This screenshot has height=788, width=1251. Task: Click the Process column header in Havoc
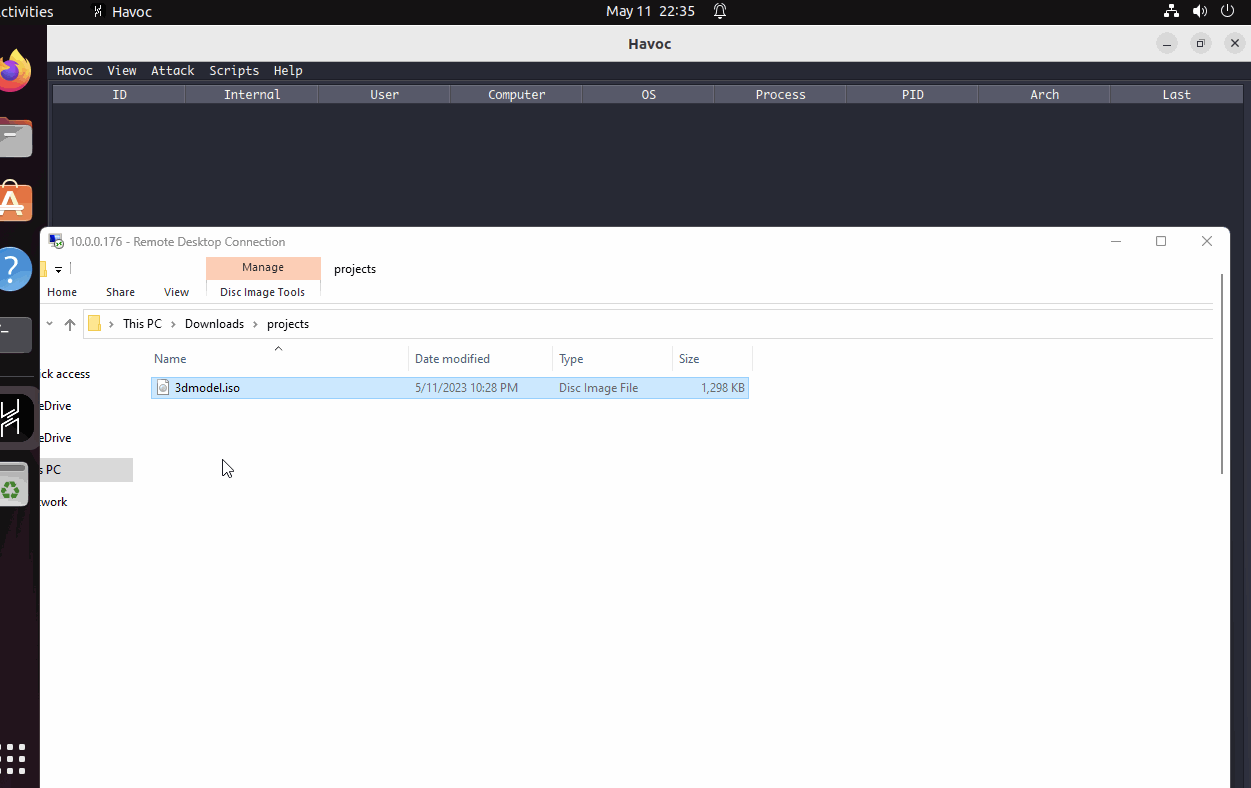tap(780, 94)
